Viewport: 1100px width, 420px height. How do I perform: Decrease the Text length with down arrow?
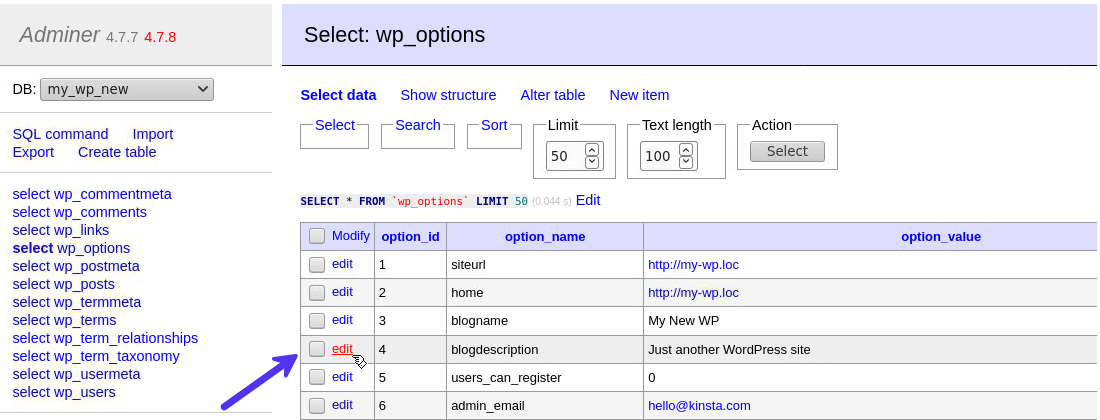point(685,162)
